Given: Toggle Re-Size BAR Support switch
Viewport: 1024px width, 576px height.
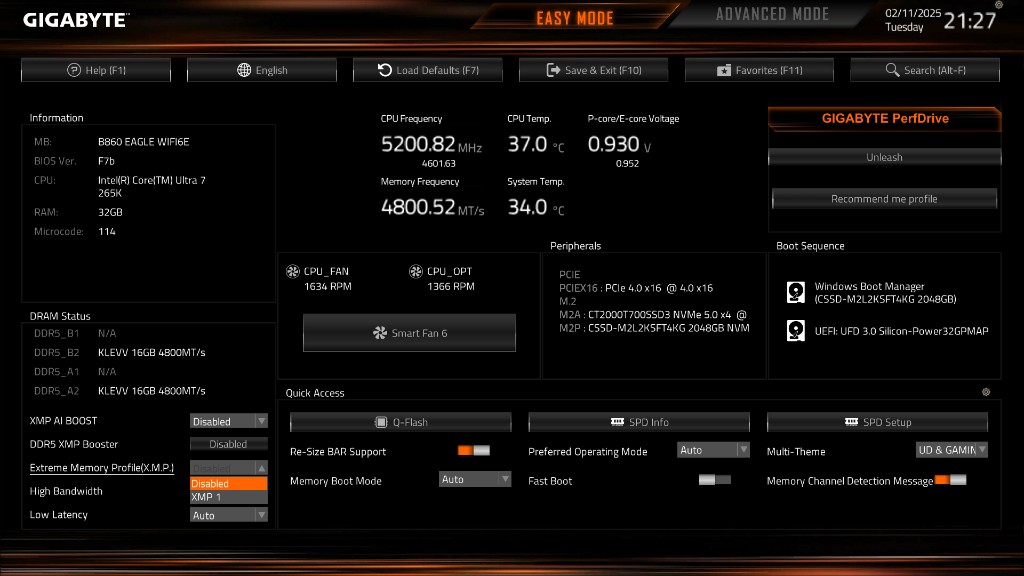Looking at the screenshot, I should click(473, 451).
